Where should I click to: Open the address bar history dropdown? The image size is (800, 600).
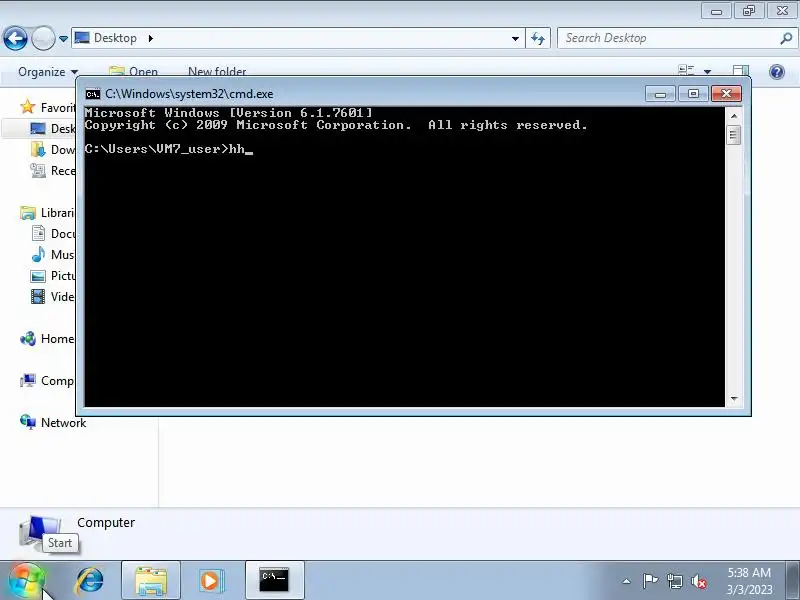point(515,39)
